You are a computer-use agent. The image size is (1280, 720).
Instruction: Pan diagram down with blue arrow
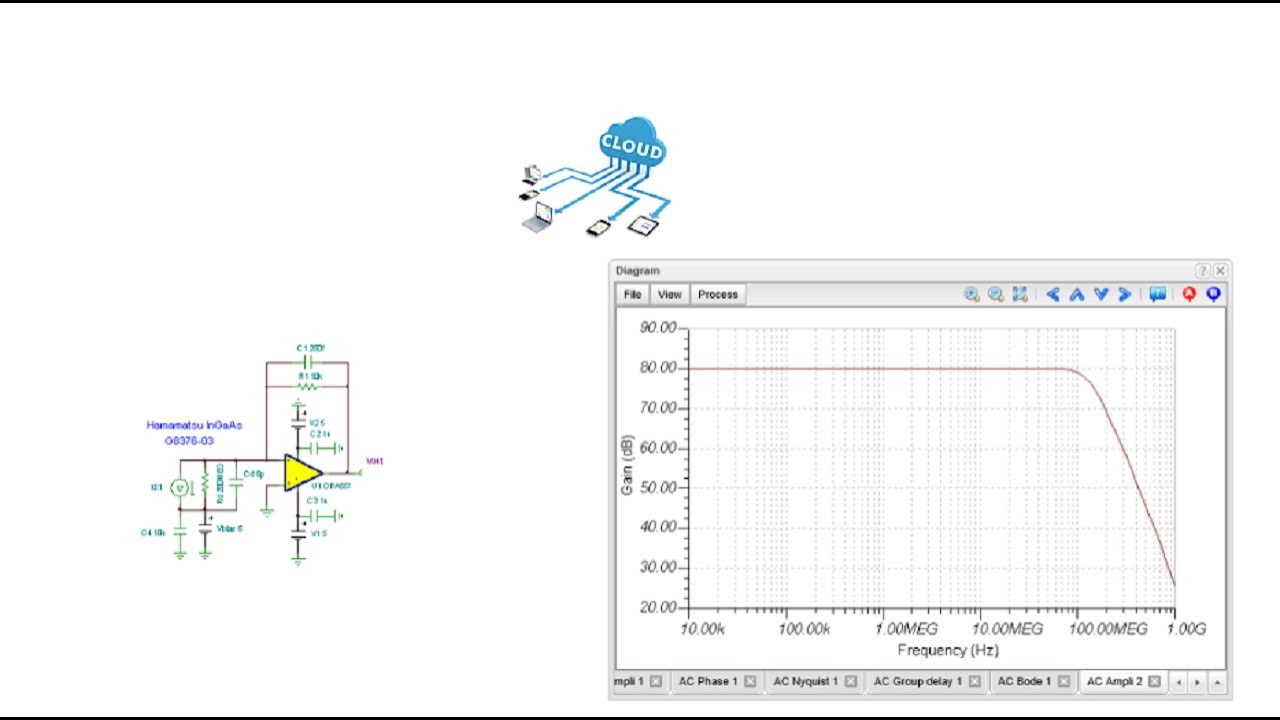point(1101,294)
